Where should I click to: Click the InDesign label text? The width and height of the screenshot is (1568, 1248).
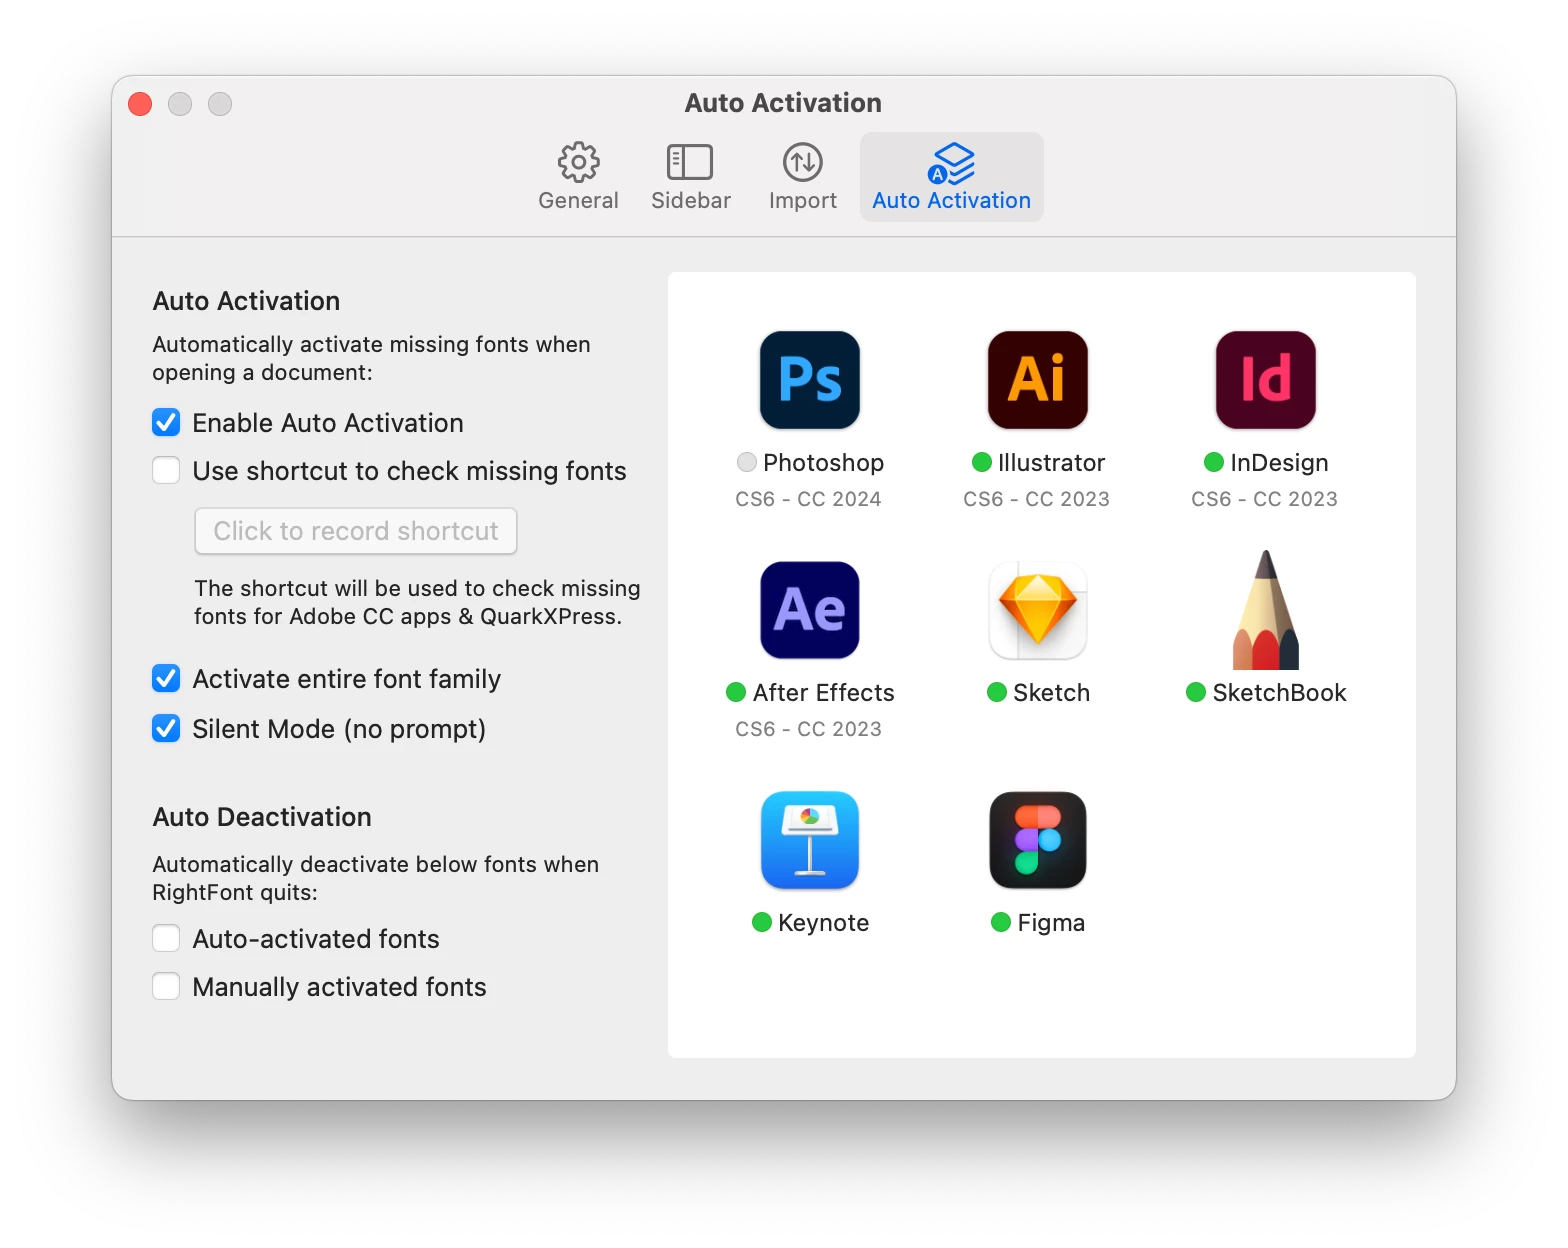click(x=1280, y=463)
